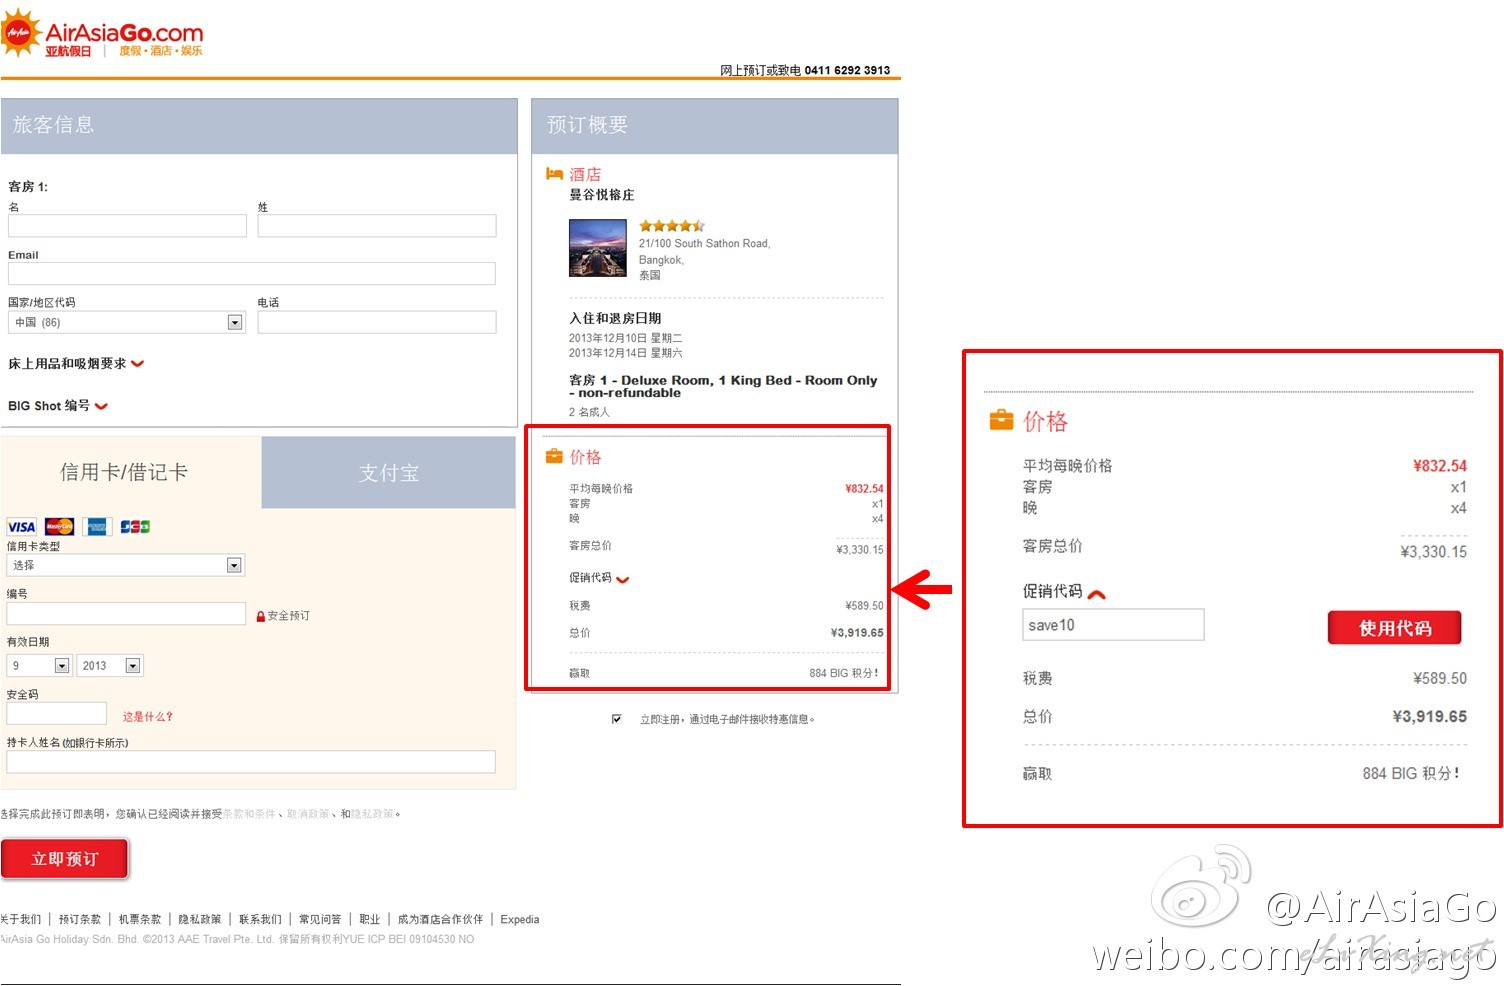Click the phone number 0411 6292 3913
Viewport: 1504px width, 986px height.
point(847,70)
